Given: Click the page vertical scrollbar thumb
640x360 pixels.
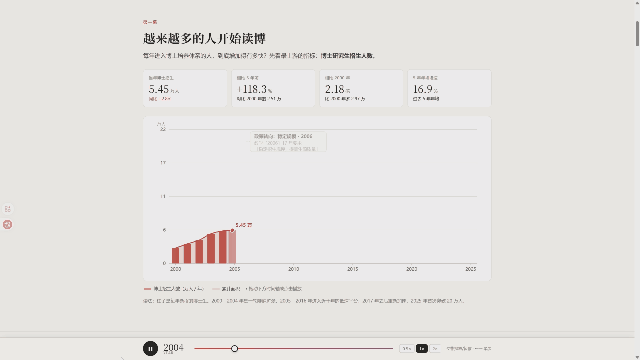Looking at the screenshot, I should pyautogui.click(x=637, y=33).
